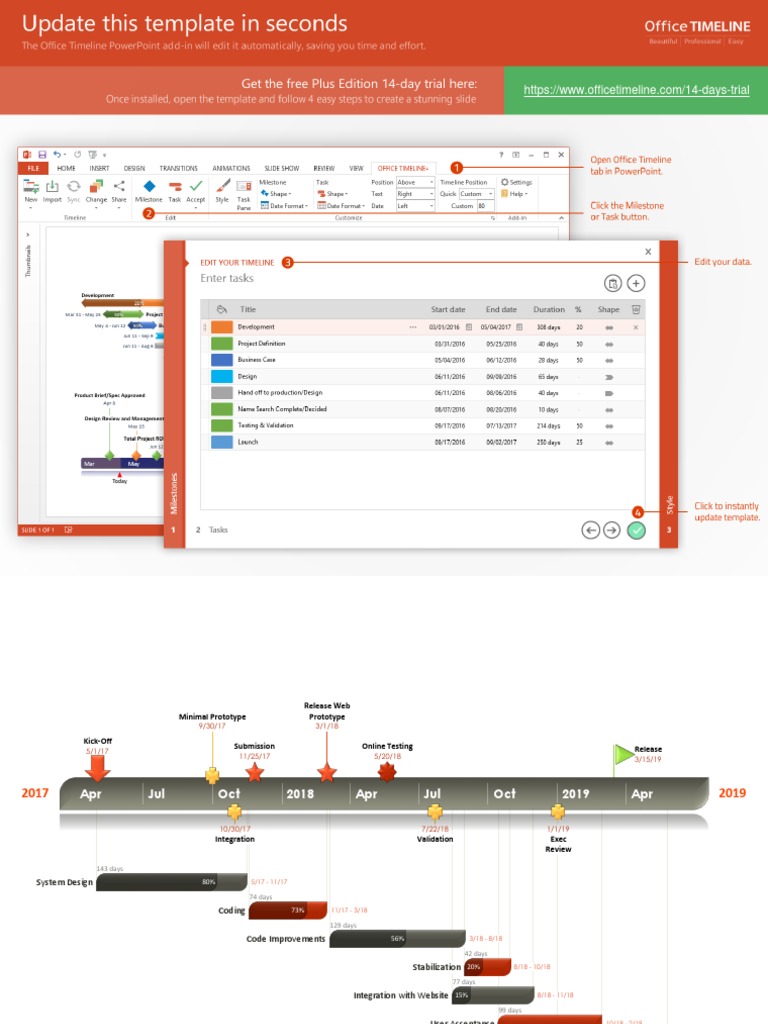Click the delete-all trash icon in header
768x1024 pixels.
[636, 310]
